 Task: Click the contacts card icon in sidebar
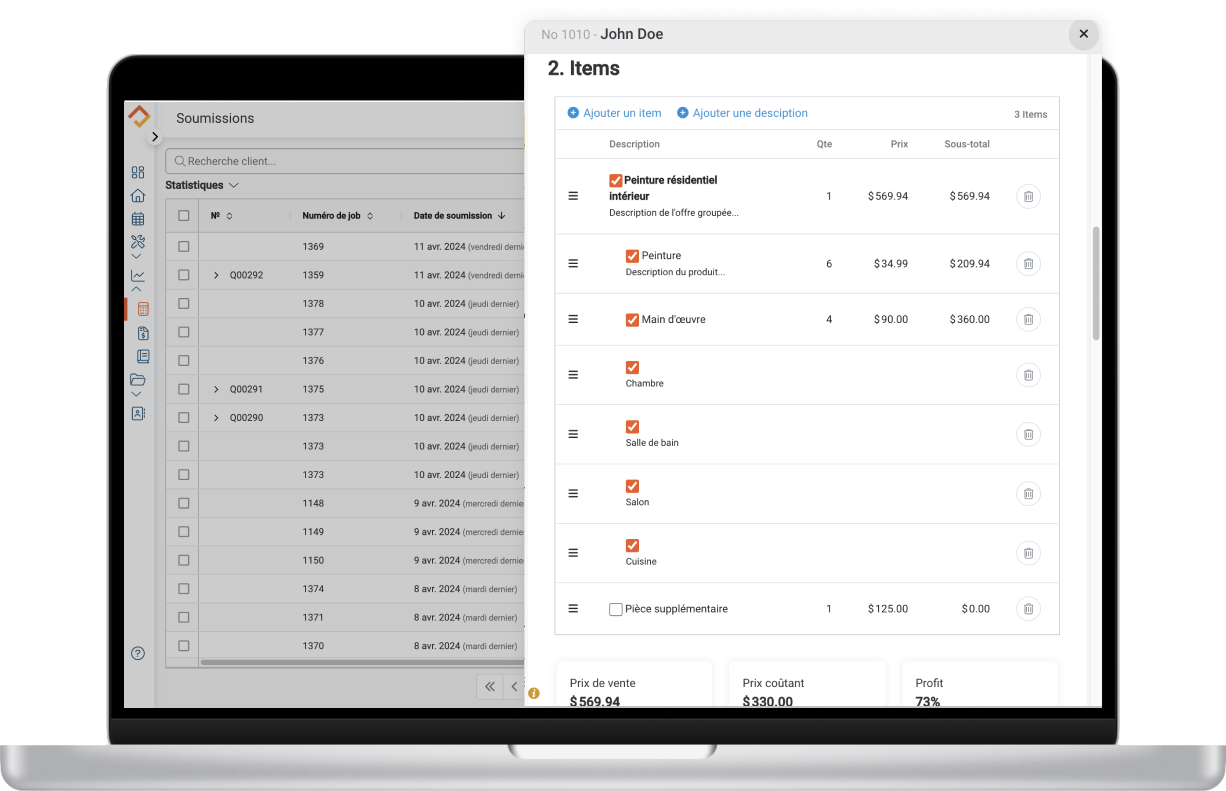click(x=138, y=413)
